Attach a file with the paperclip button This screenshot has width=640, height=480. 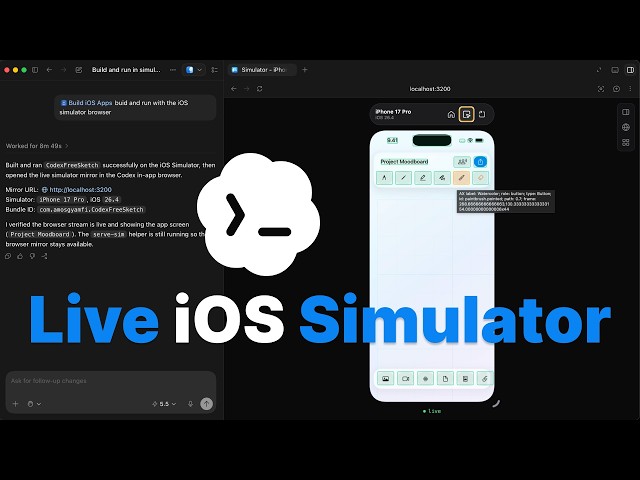(x=484, y=379)
